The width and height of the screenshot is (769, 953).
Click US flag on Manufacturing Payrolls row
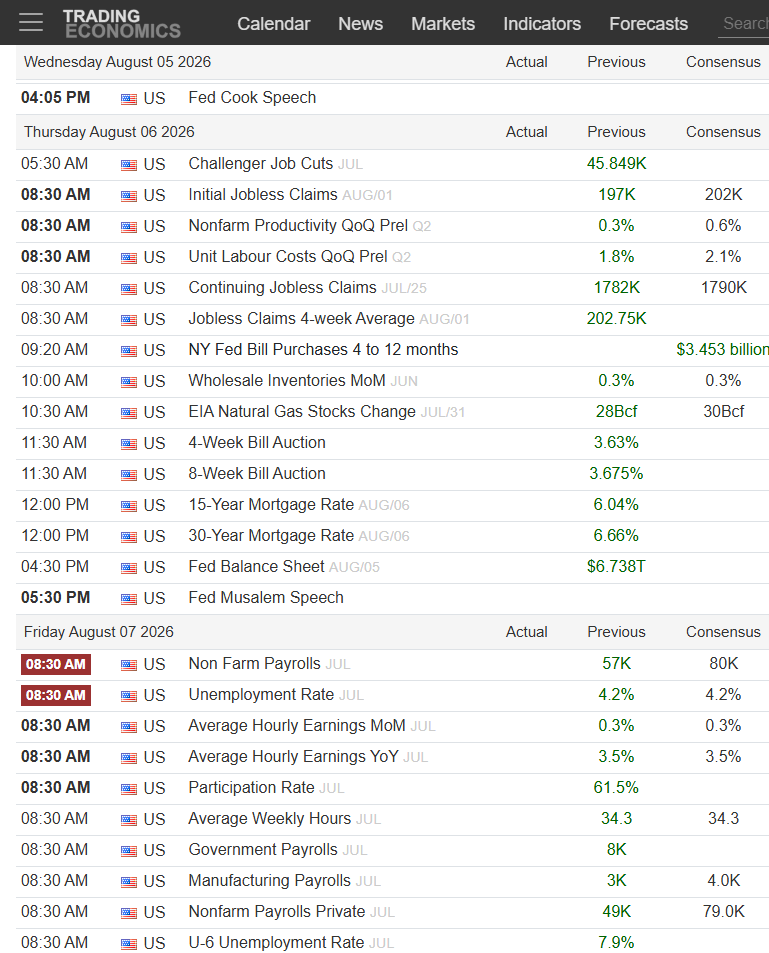[129, 882]
